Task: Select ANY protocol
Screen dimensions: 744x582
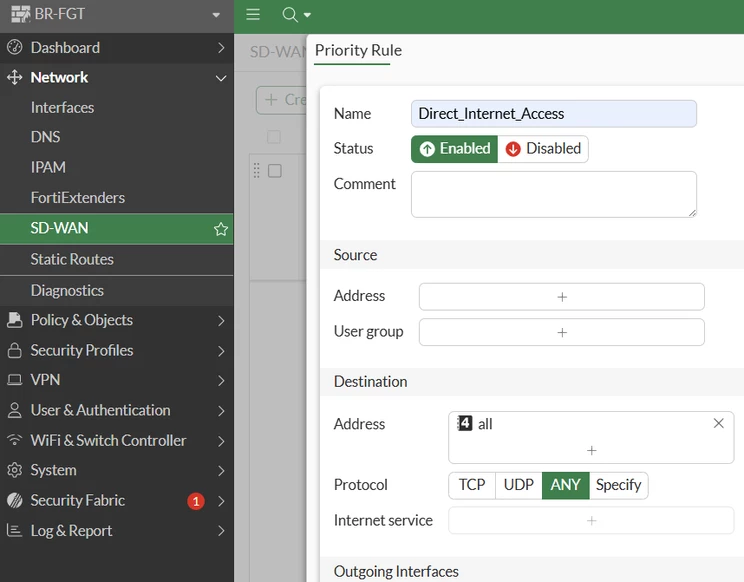Action: coord(566,485)
